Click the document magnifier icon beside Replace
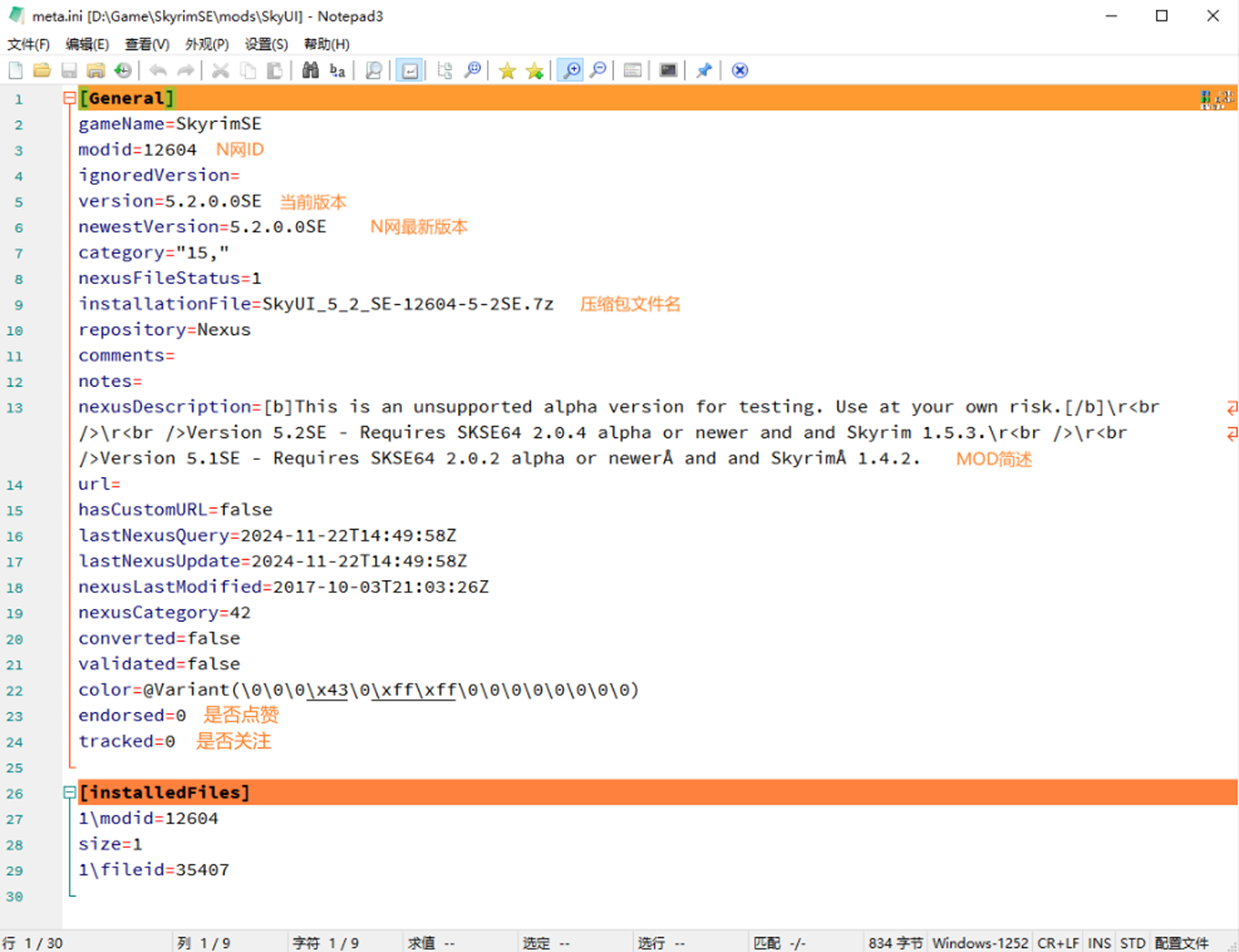The height and width of the screenshot is (952, 1239). tap(373, 70)
